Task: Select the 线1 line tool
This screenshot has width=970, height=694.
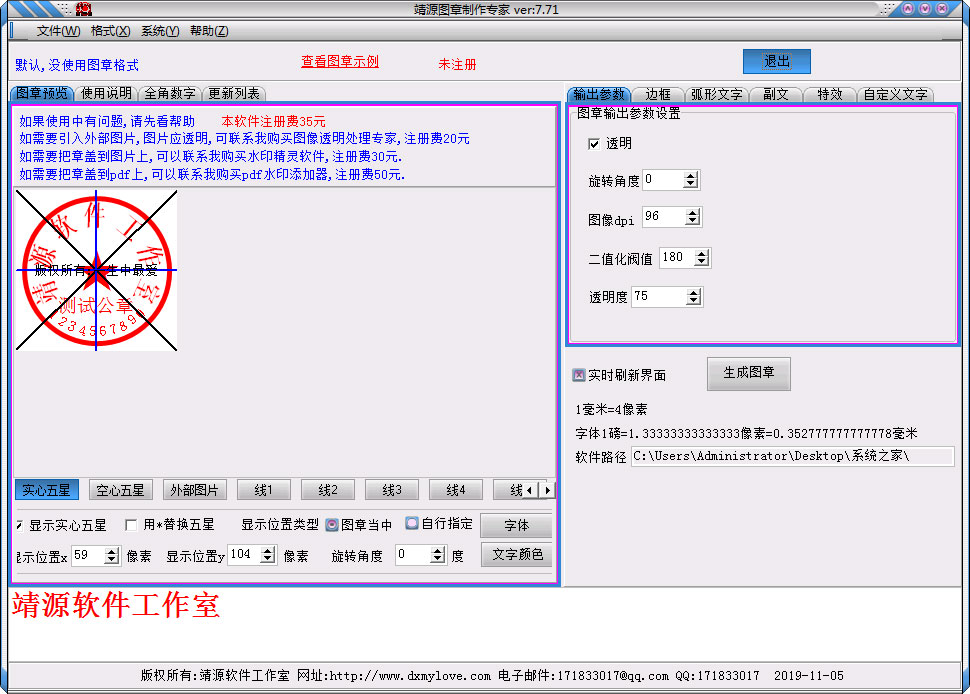Action: click(x=263, y=489)
